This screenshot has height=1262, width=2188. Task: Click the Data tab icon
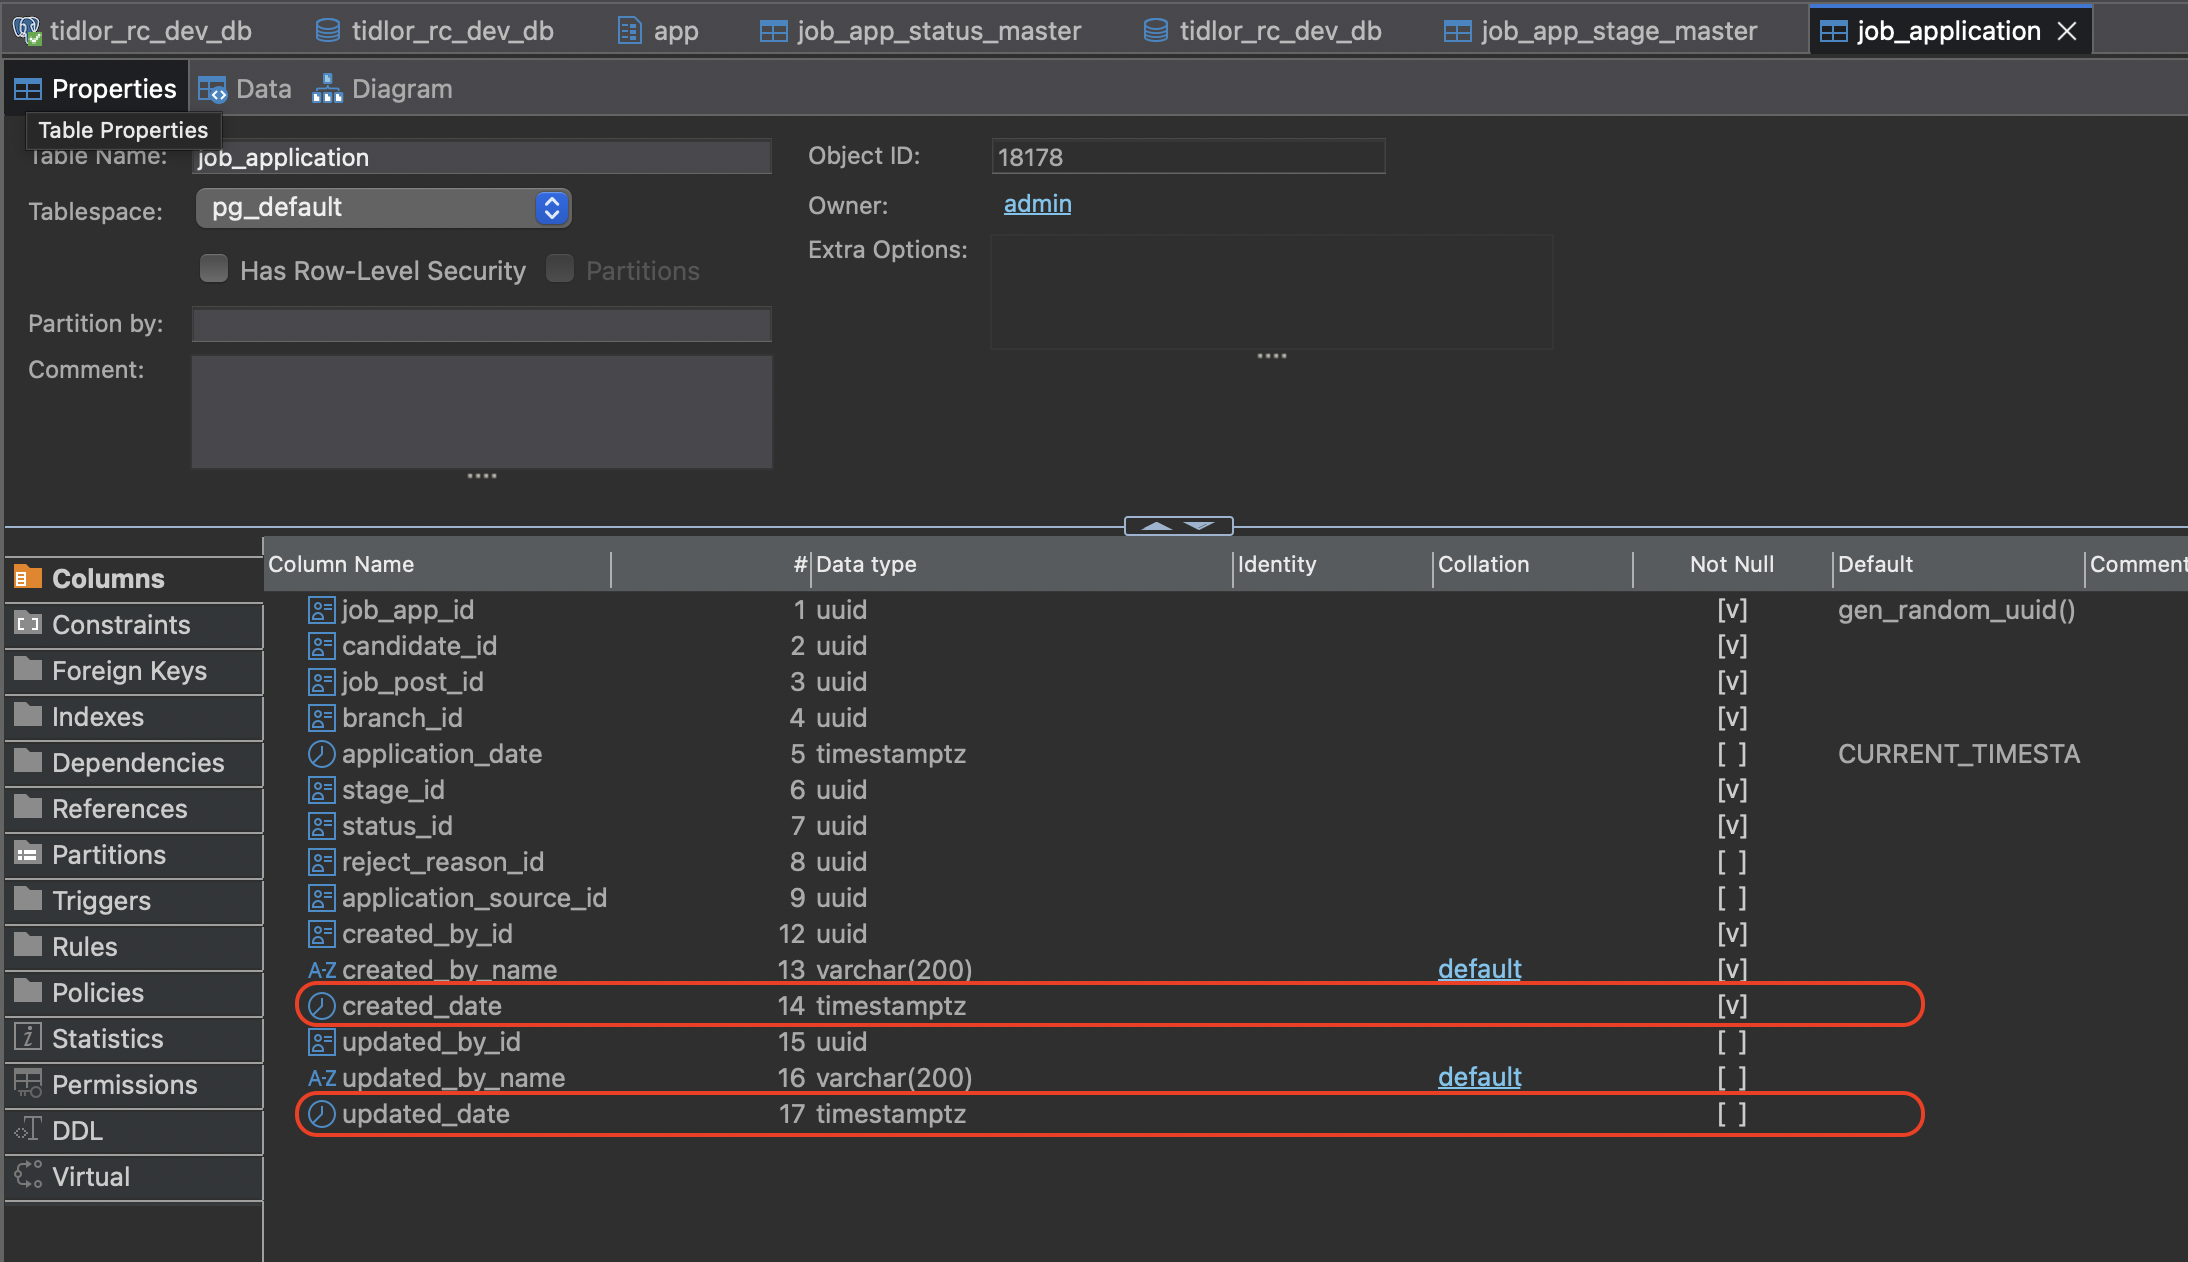[212, 90]
